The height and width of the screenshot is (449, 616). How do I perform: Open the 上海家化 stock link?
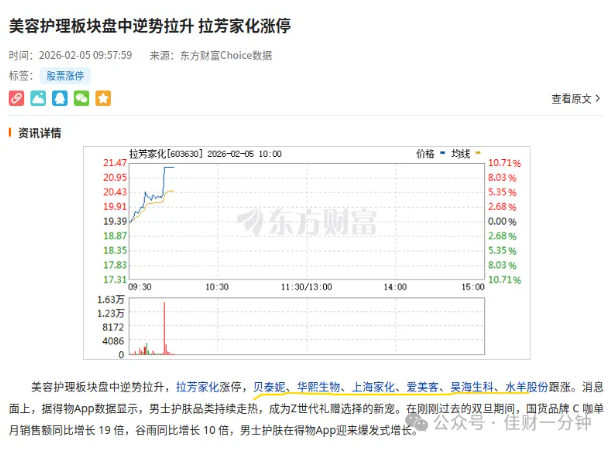(x=373, y=387)
